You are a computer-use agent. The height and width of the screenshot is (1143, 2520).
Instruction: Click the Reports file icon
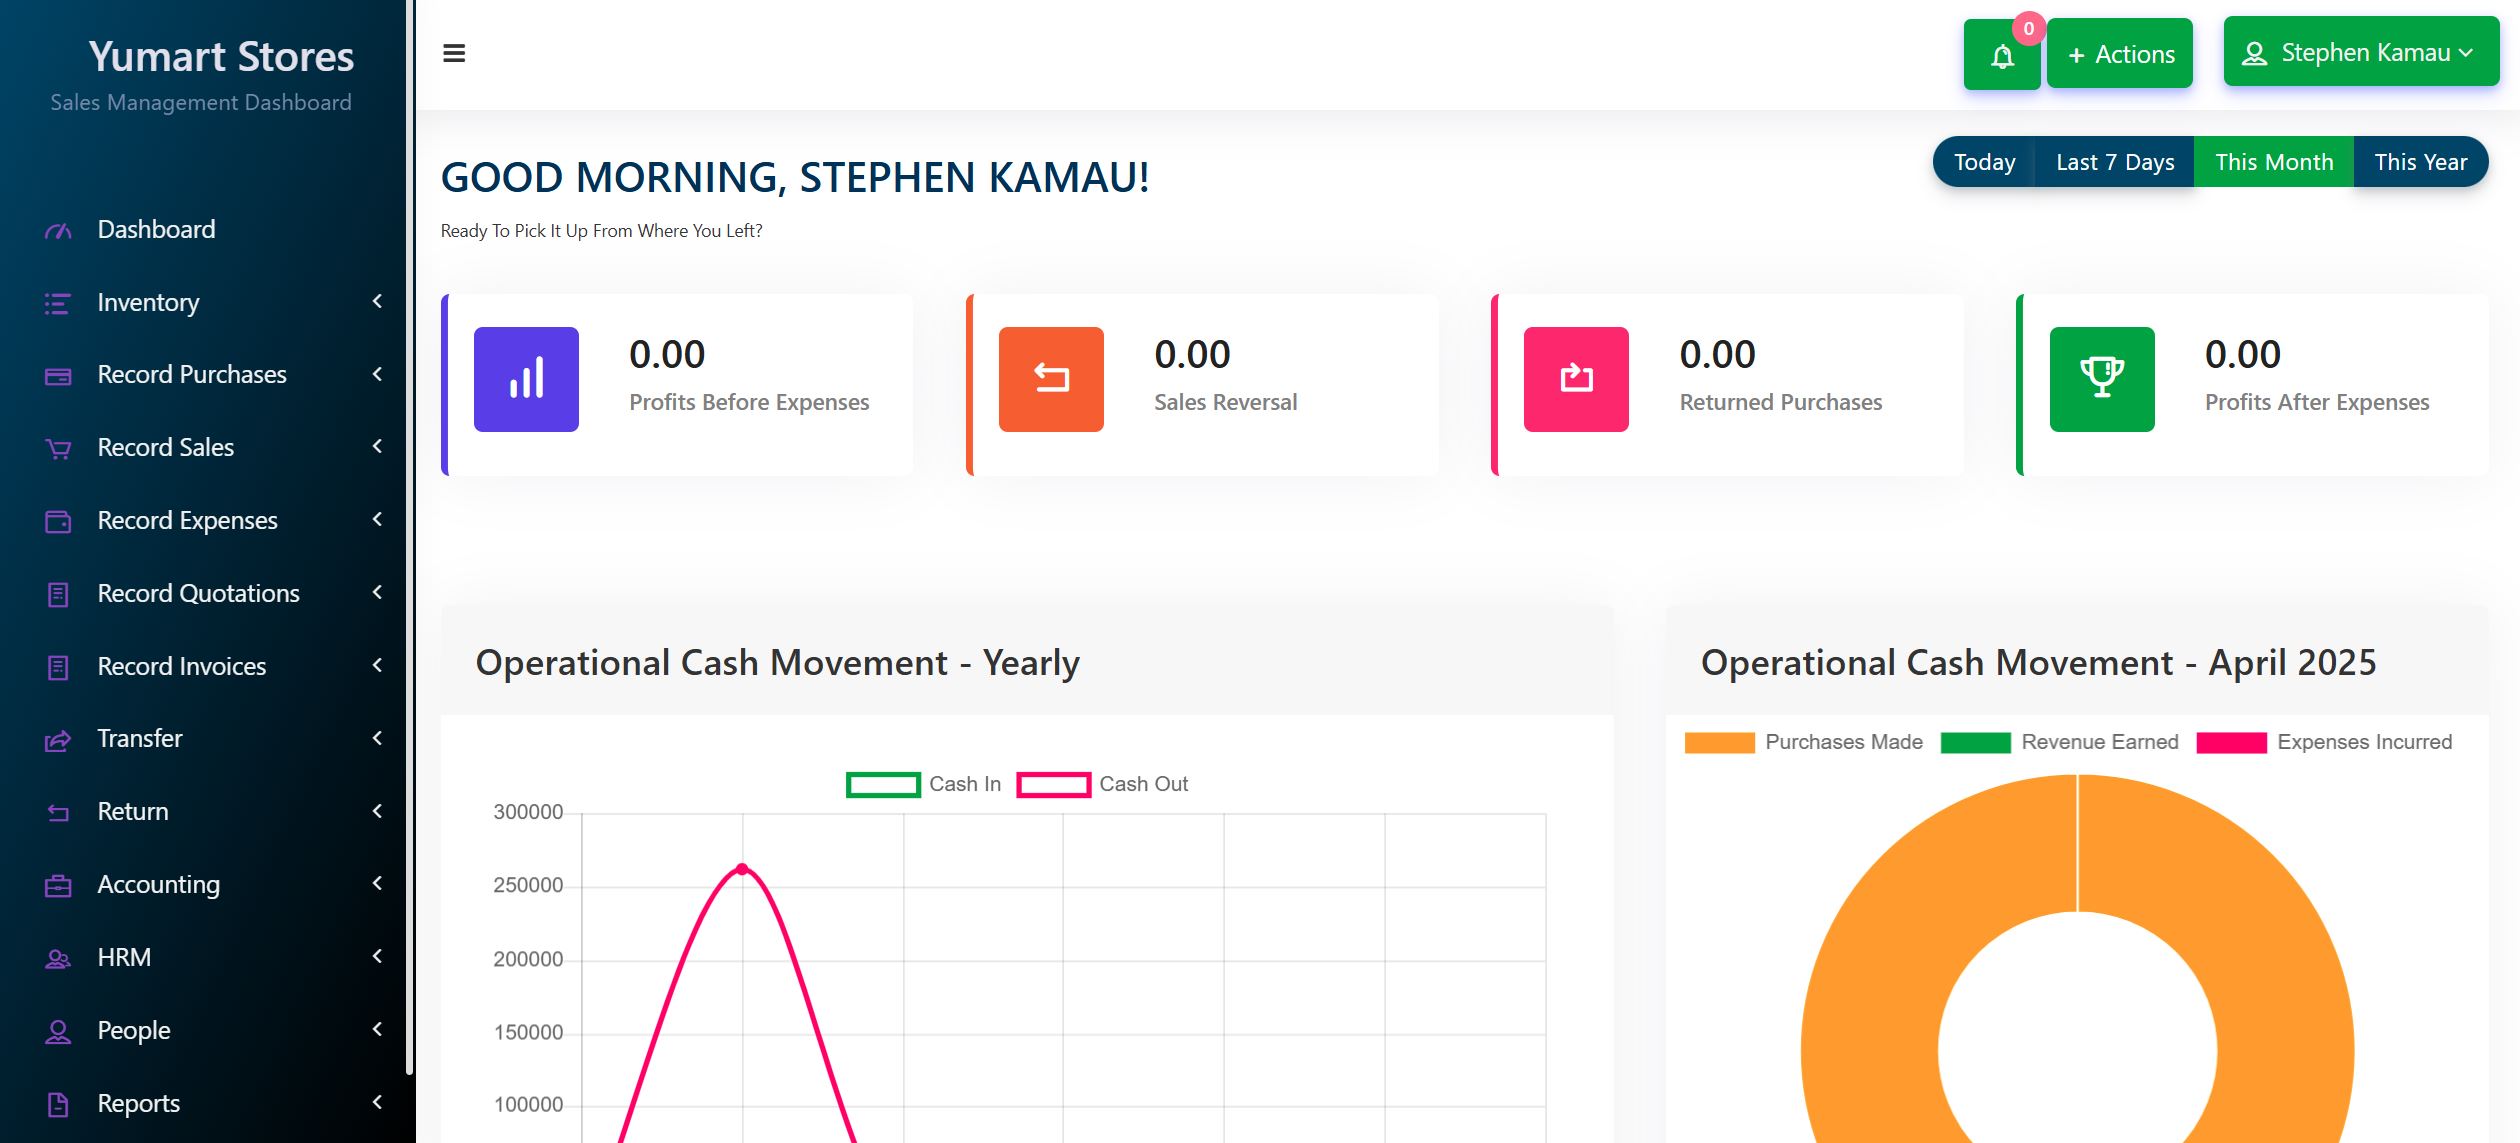58,1104
